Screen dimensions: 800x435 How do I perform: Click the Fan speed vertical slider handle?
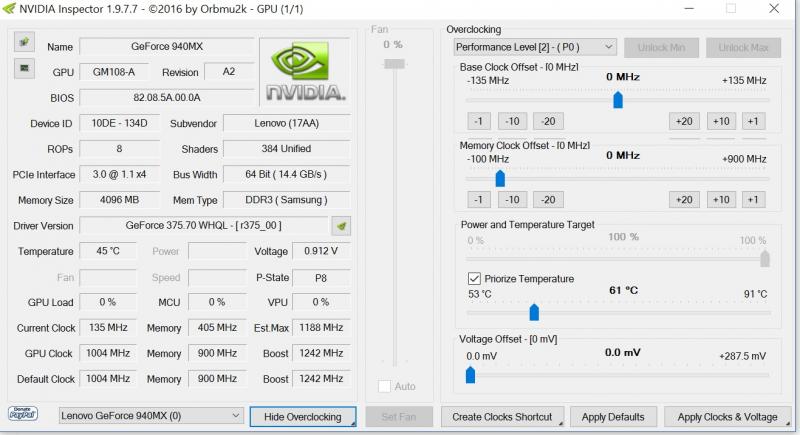[x=394, y=64]
